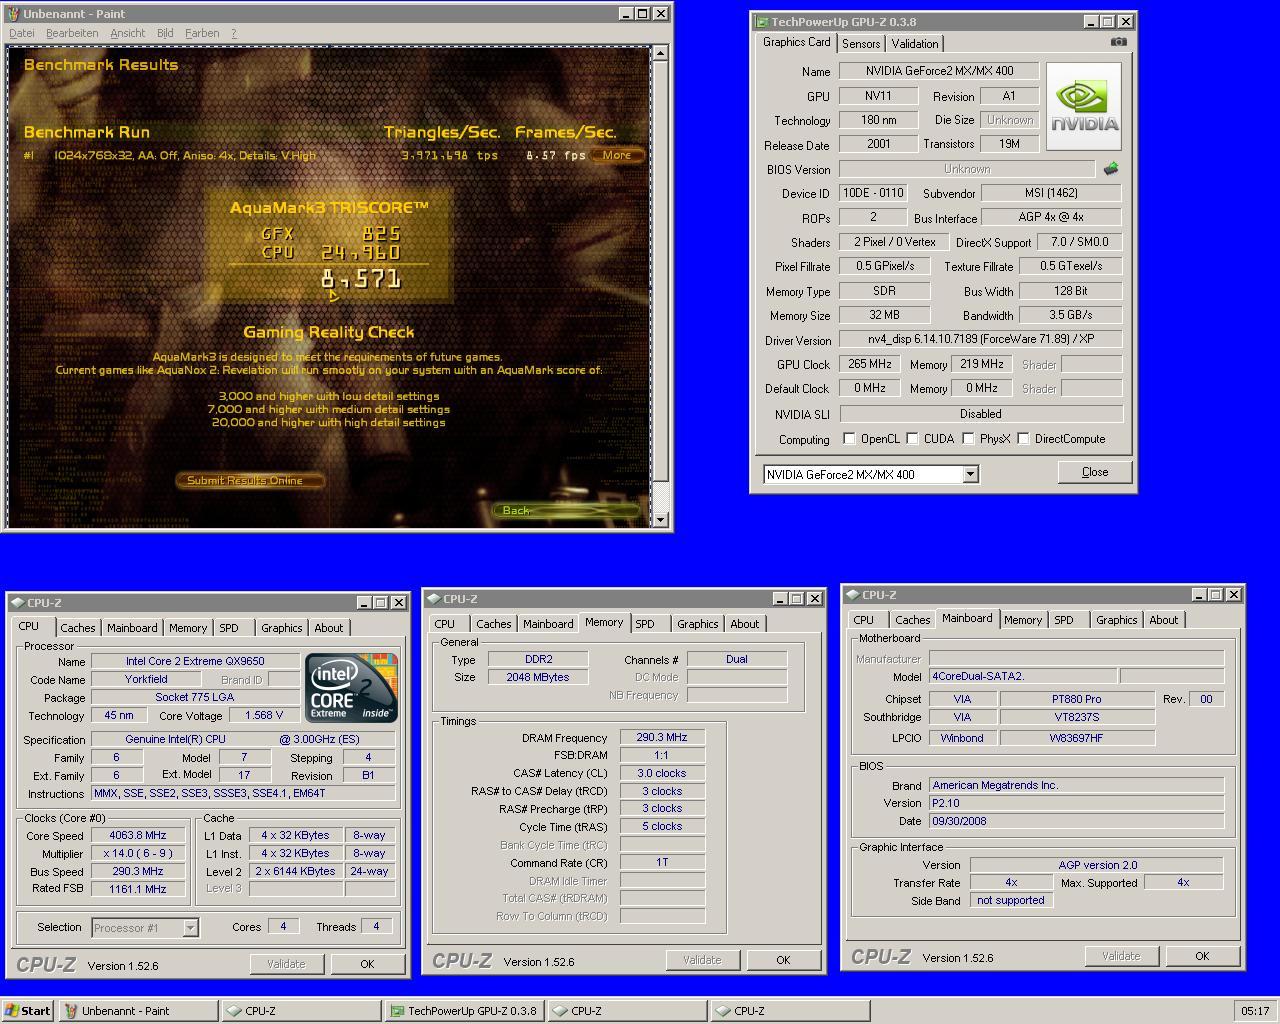
Task: Click the NVIDIA logo in GPU-Z
Action: [x=1084, y=107]
